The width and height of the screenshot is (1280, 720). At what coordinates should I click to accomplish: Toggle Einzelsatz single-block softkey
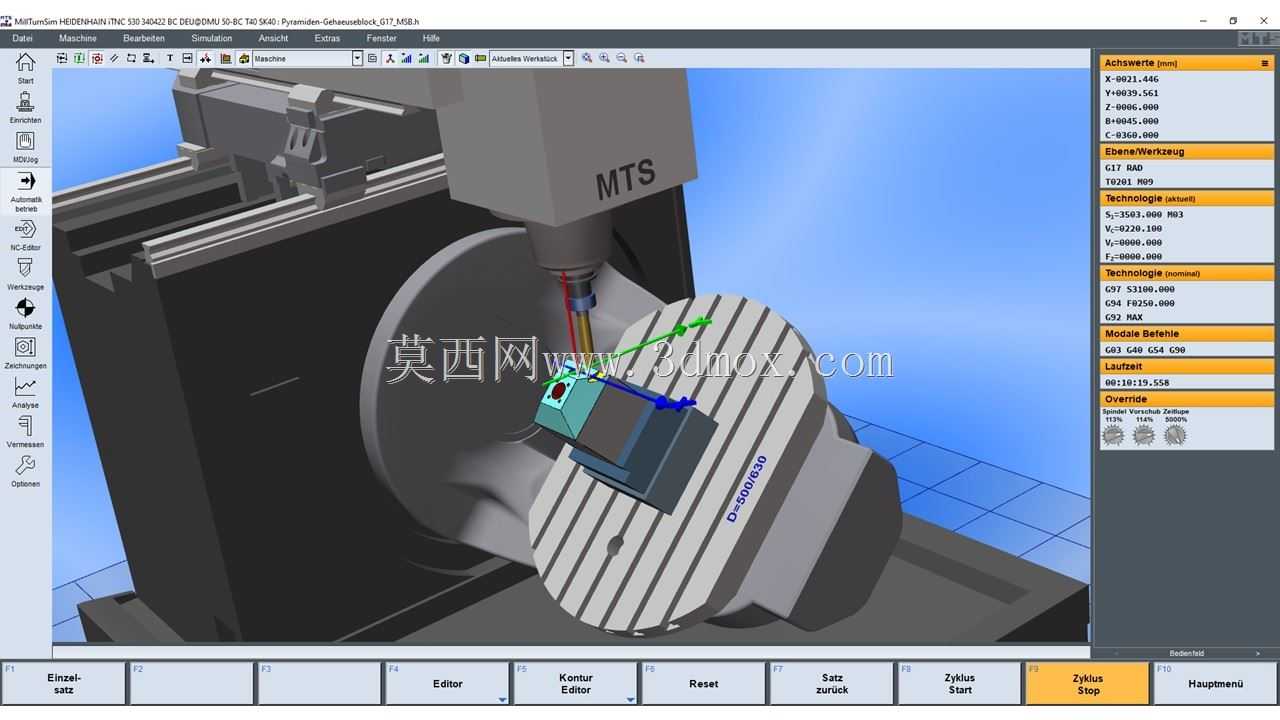click(64, 684)
